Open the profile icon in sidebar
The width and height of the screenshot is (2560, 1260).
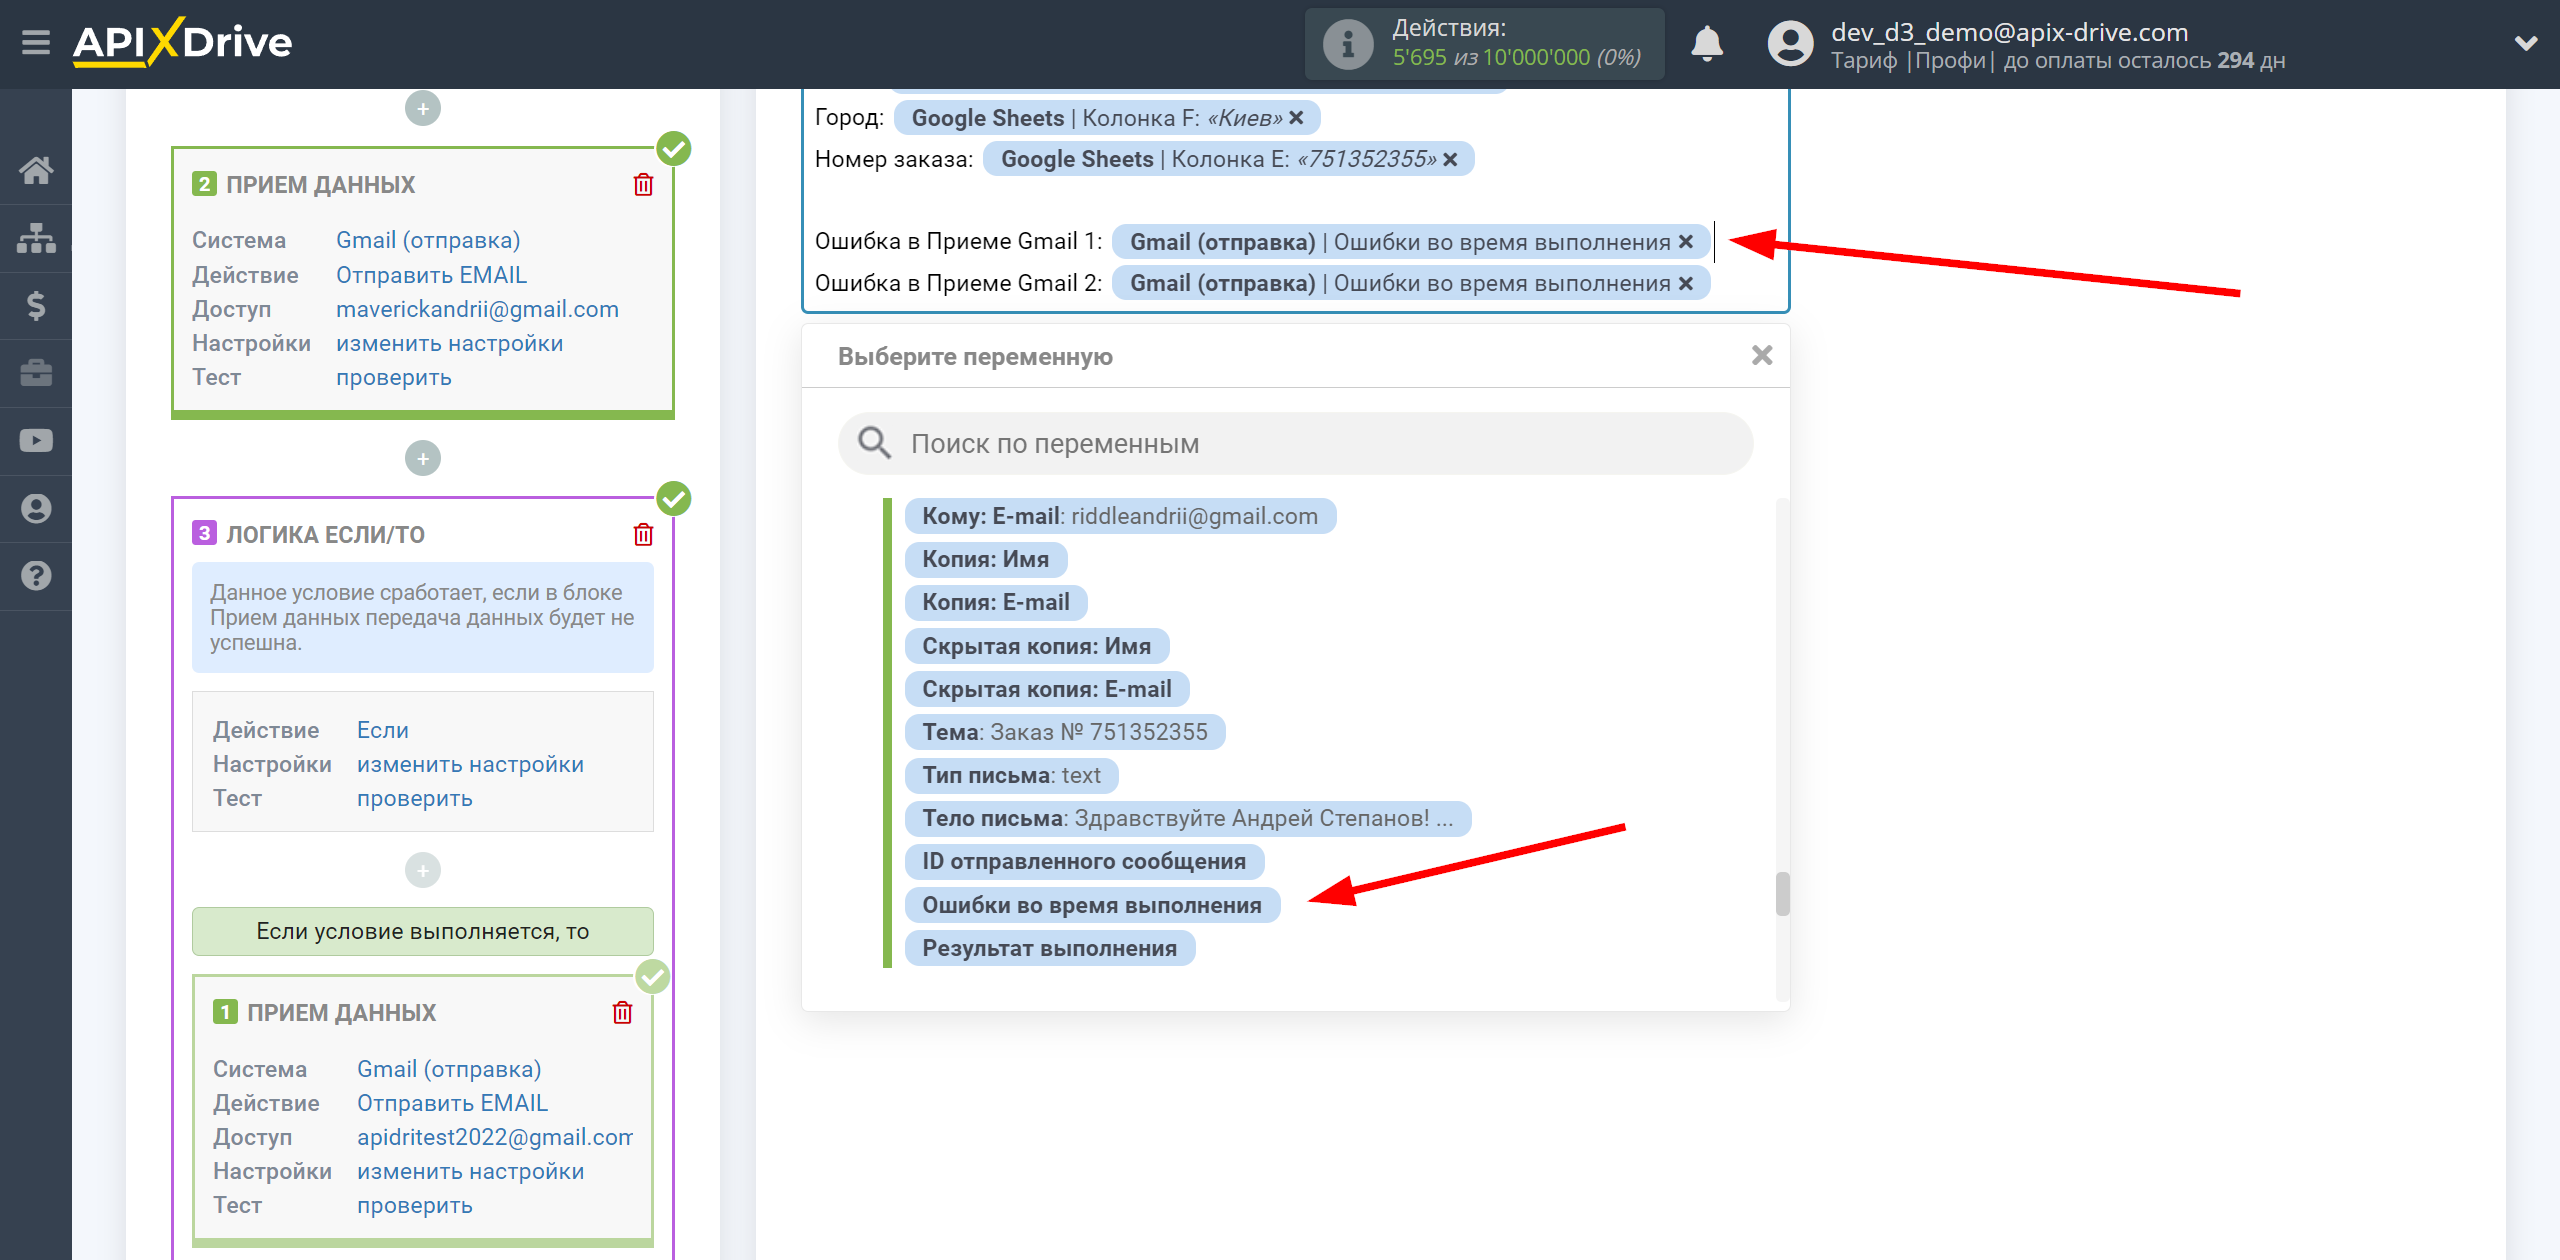click(36, 508)
